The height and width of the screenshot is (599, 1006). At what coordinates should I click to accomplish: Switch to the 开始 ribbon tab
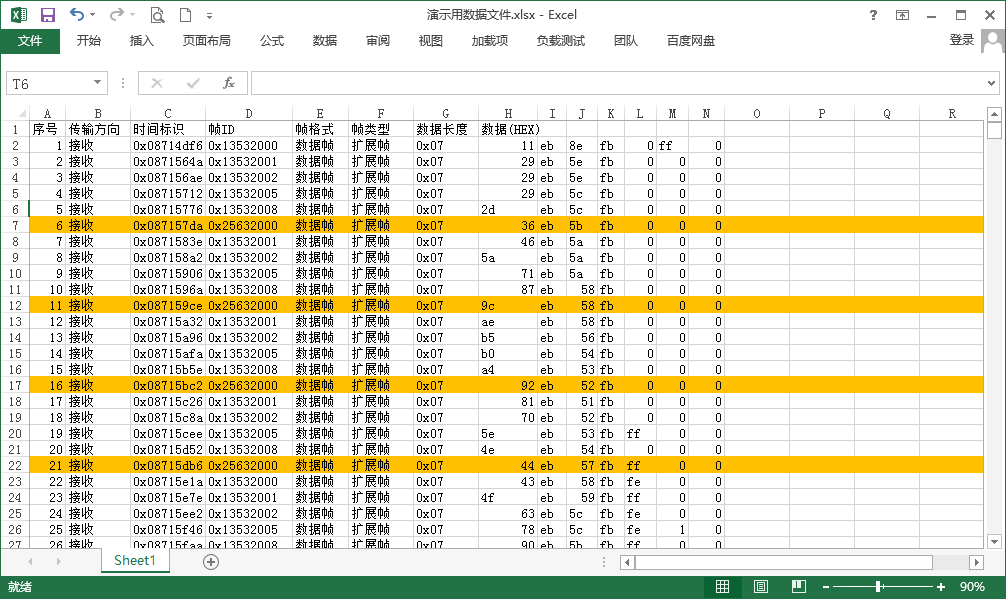89,41
